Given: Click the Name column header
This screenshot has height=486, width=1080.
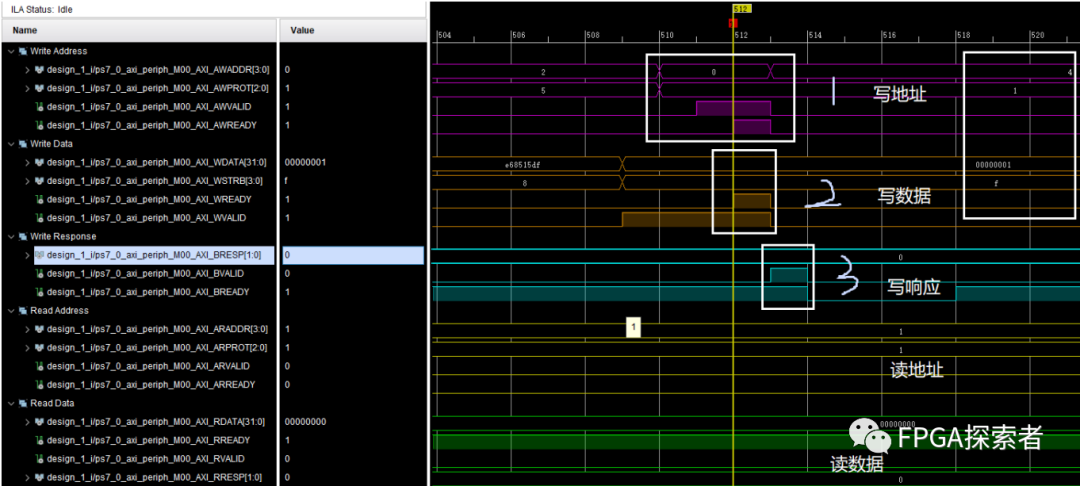Looking at the screenshot, I should tap(138, 30).
